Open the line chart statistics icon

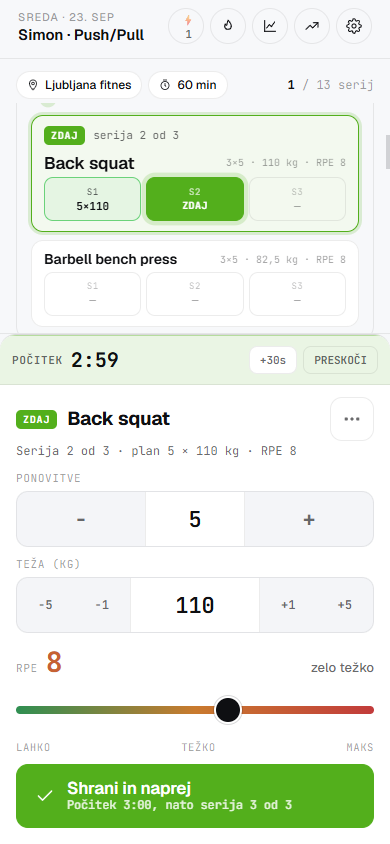(270, 26)
